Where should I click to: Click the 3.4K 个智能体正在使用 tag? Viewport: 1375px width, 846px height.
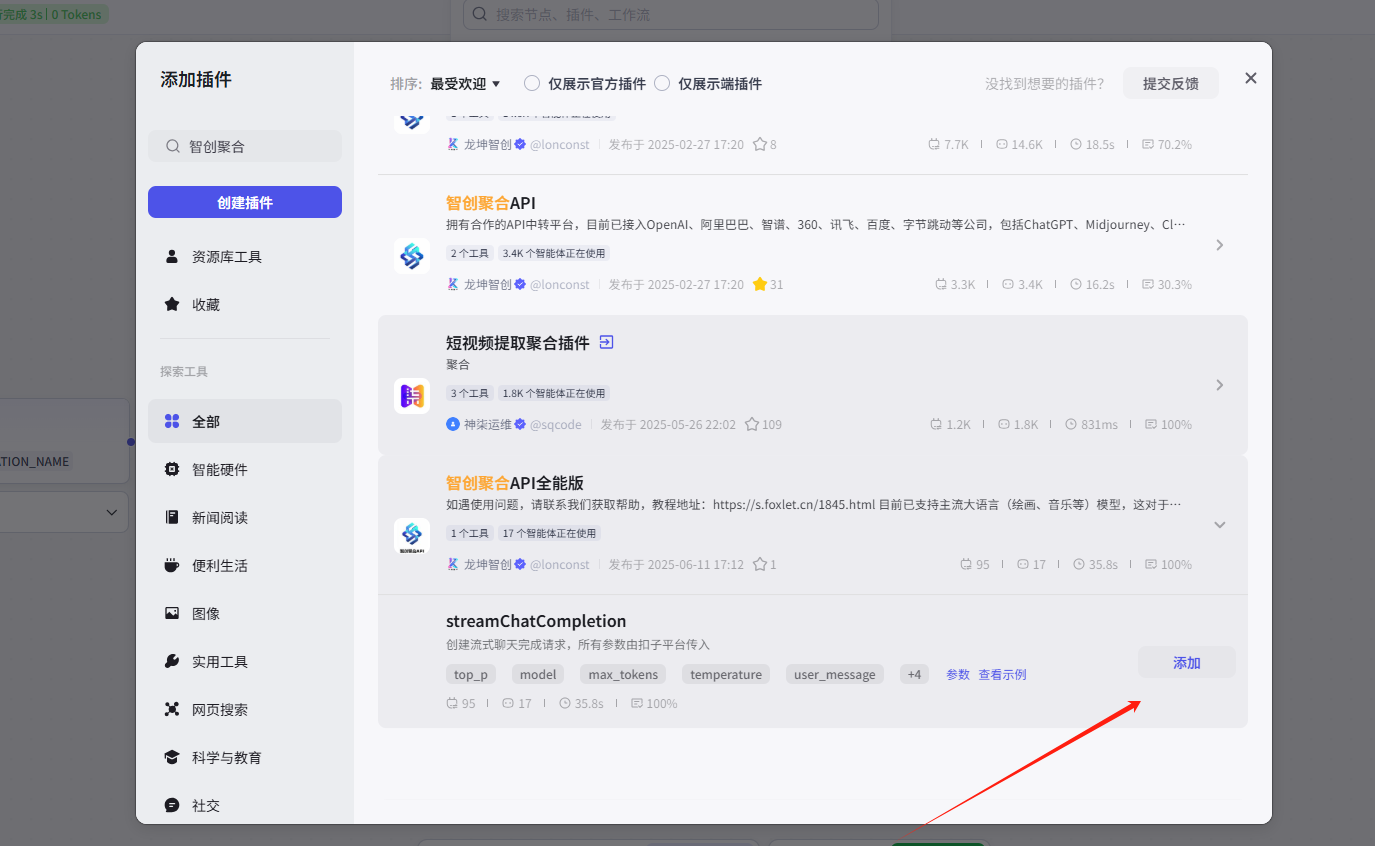554,253
